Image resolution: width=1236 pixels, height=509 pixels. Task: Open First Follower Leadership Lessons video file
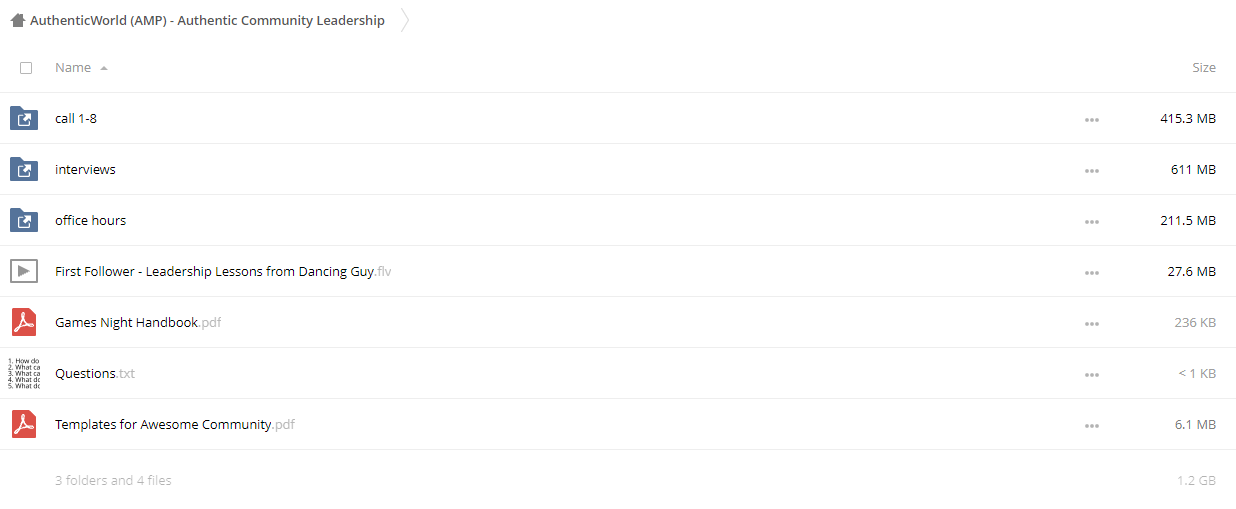coord(223,271)
